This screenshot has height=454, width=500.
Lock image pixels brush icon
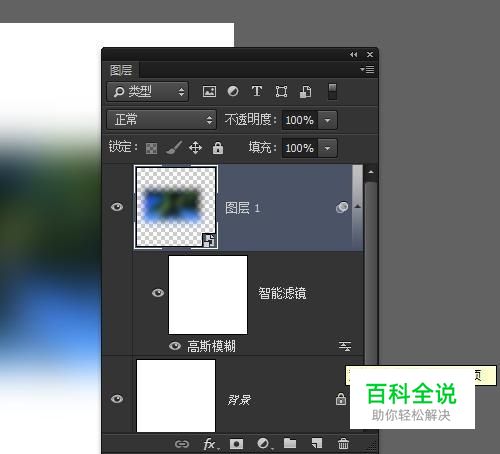[174, 148]
